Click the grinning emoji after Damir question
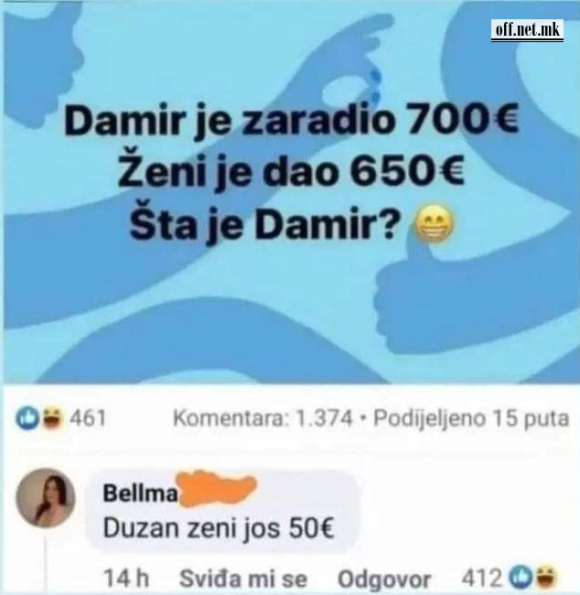Image resolution: width=580 pixels, height=595 pixels. (x=433, y=224)
